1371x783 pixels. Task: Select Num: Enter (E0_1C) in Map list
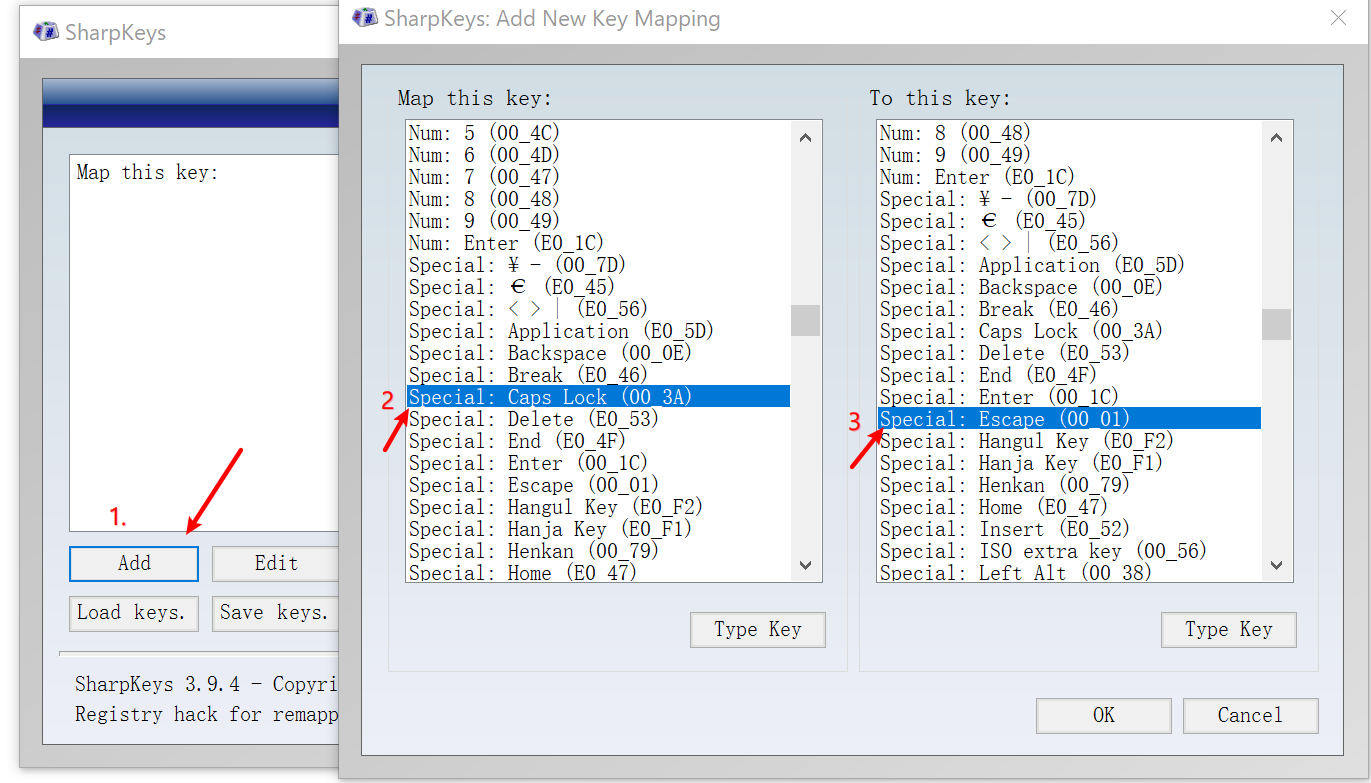click(x=598, y=243)
